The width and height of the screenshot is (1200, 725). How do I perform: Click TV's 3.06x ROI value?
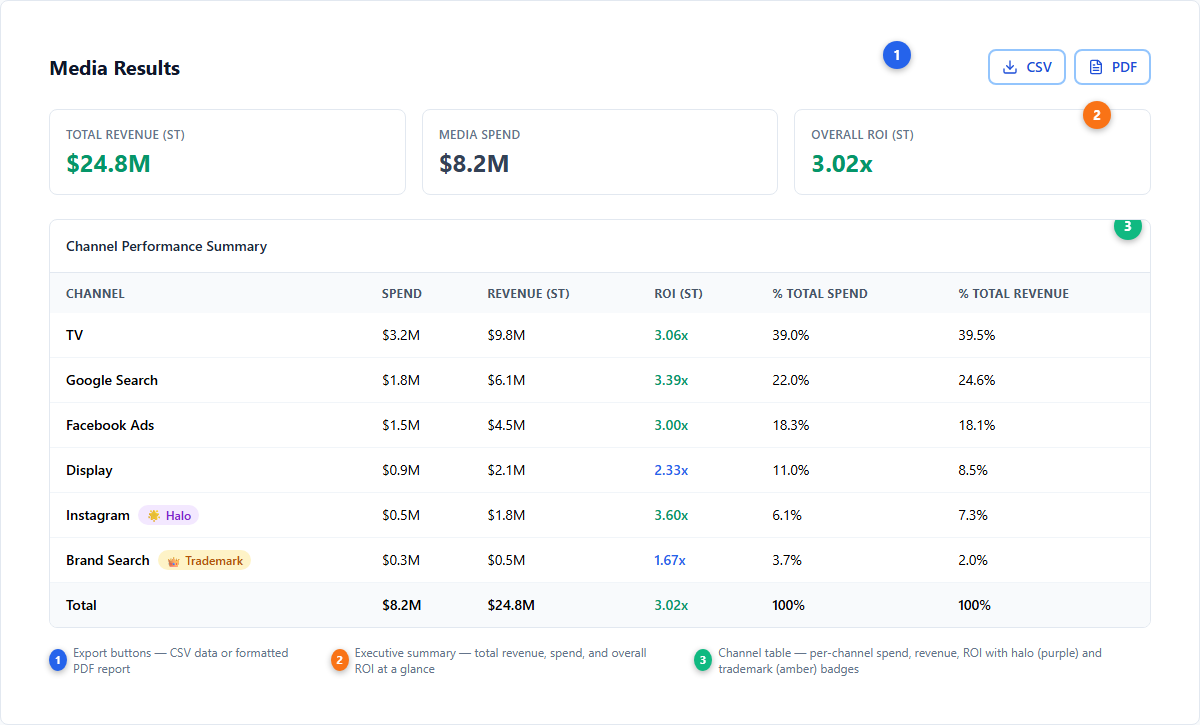tap(671, 335)
